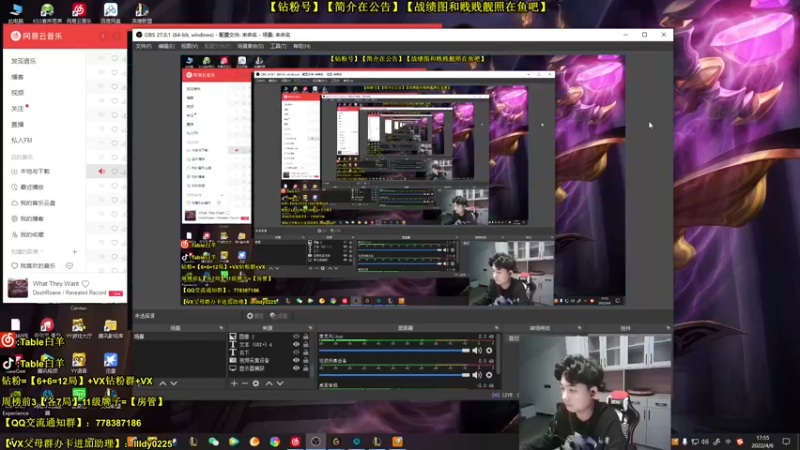This screenshot has height=450, width=800.
Task: Move scene up in scenes toolbar
Action: [163, 383]
